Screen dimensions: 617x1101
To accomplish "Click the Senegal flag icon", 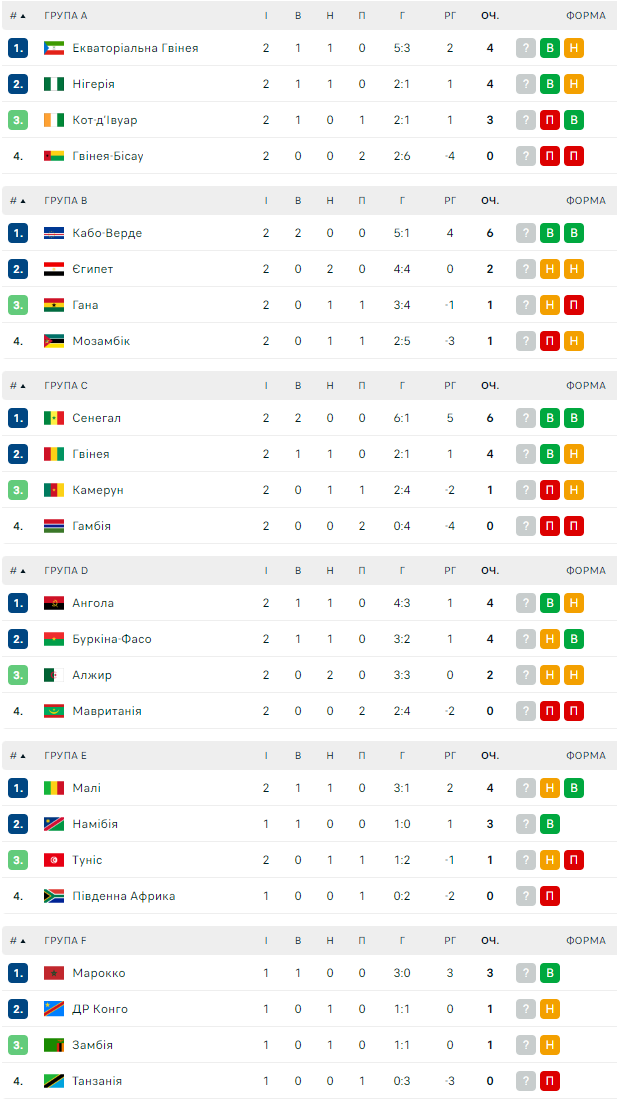I will 54,418.
